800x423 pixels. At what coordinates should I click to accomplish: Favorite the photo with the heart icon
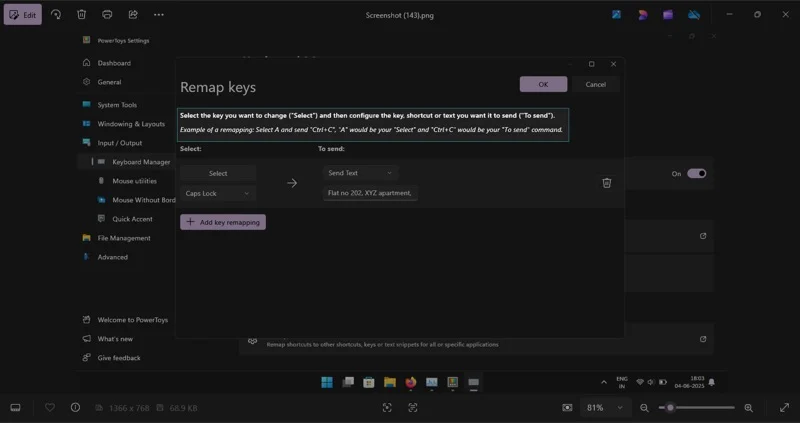point(50,408)
